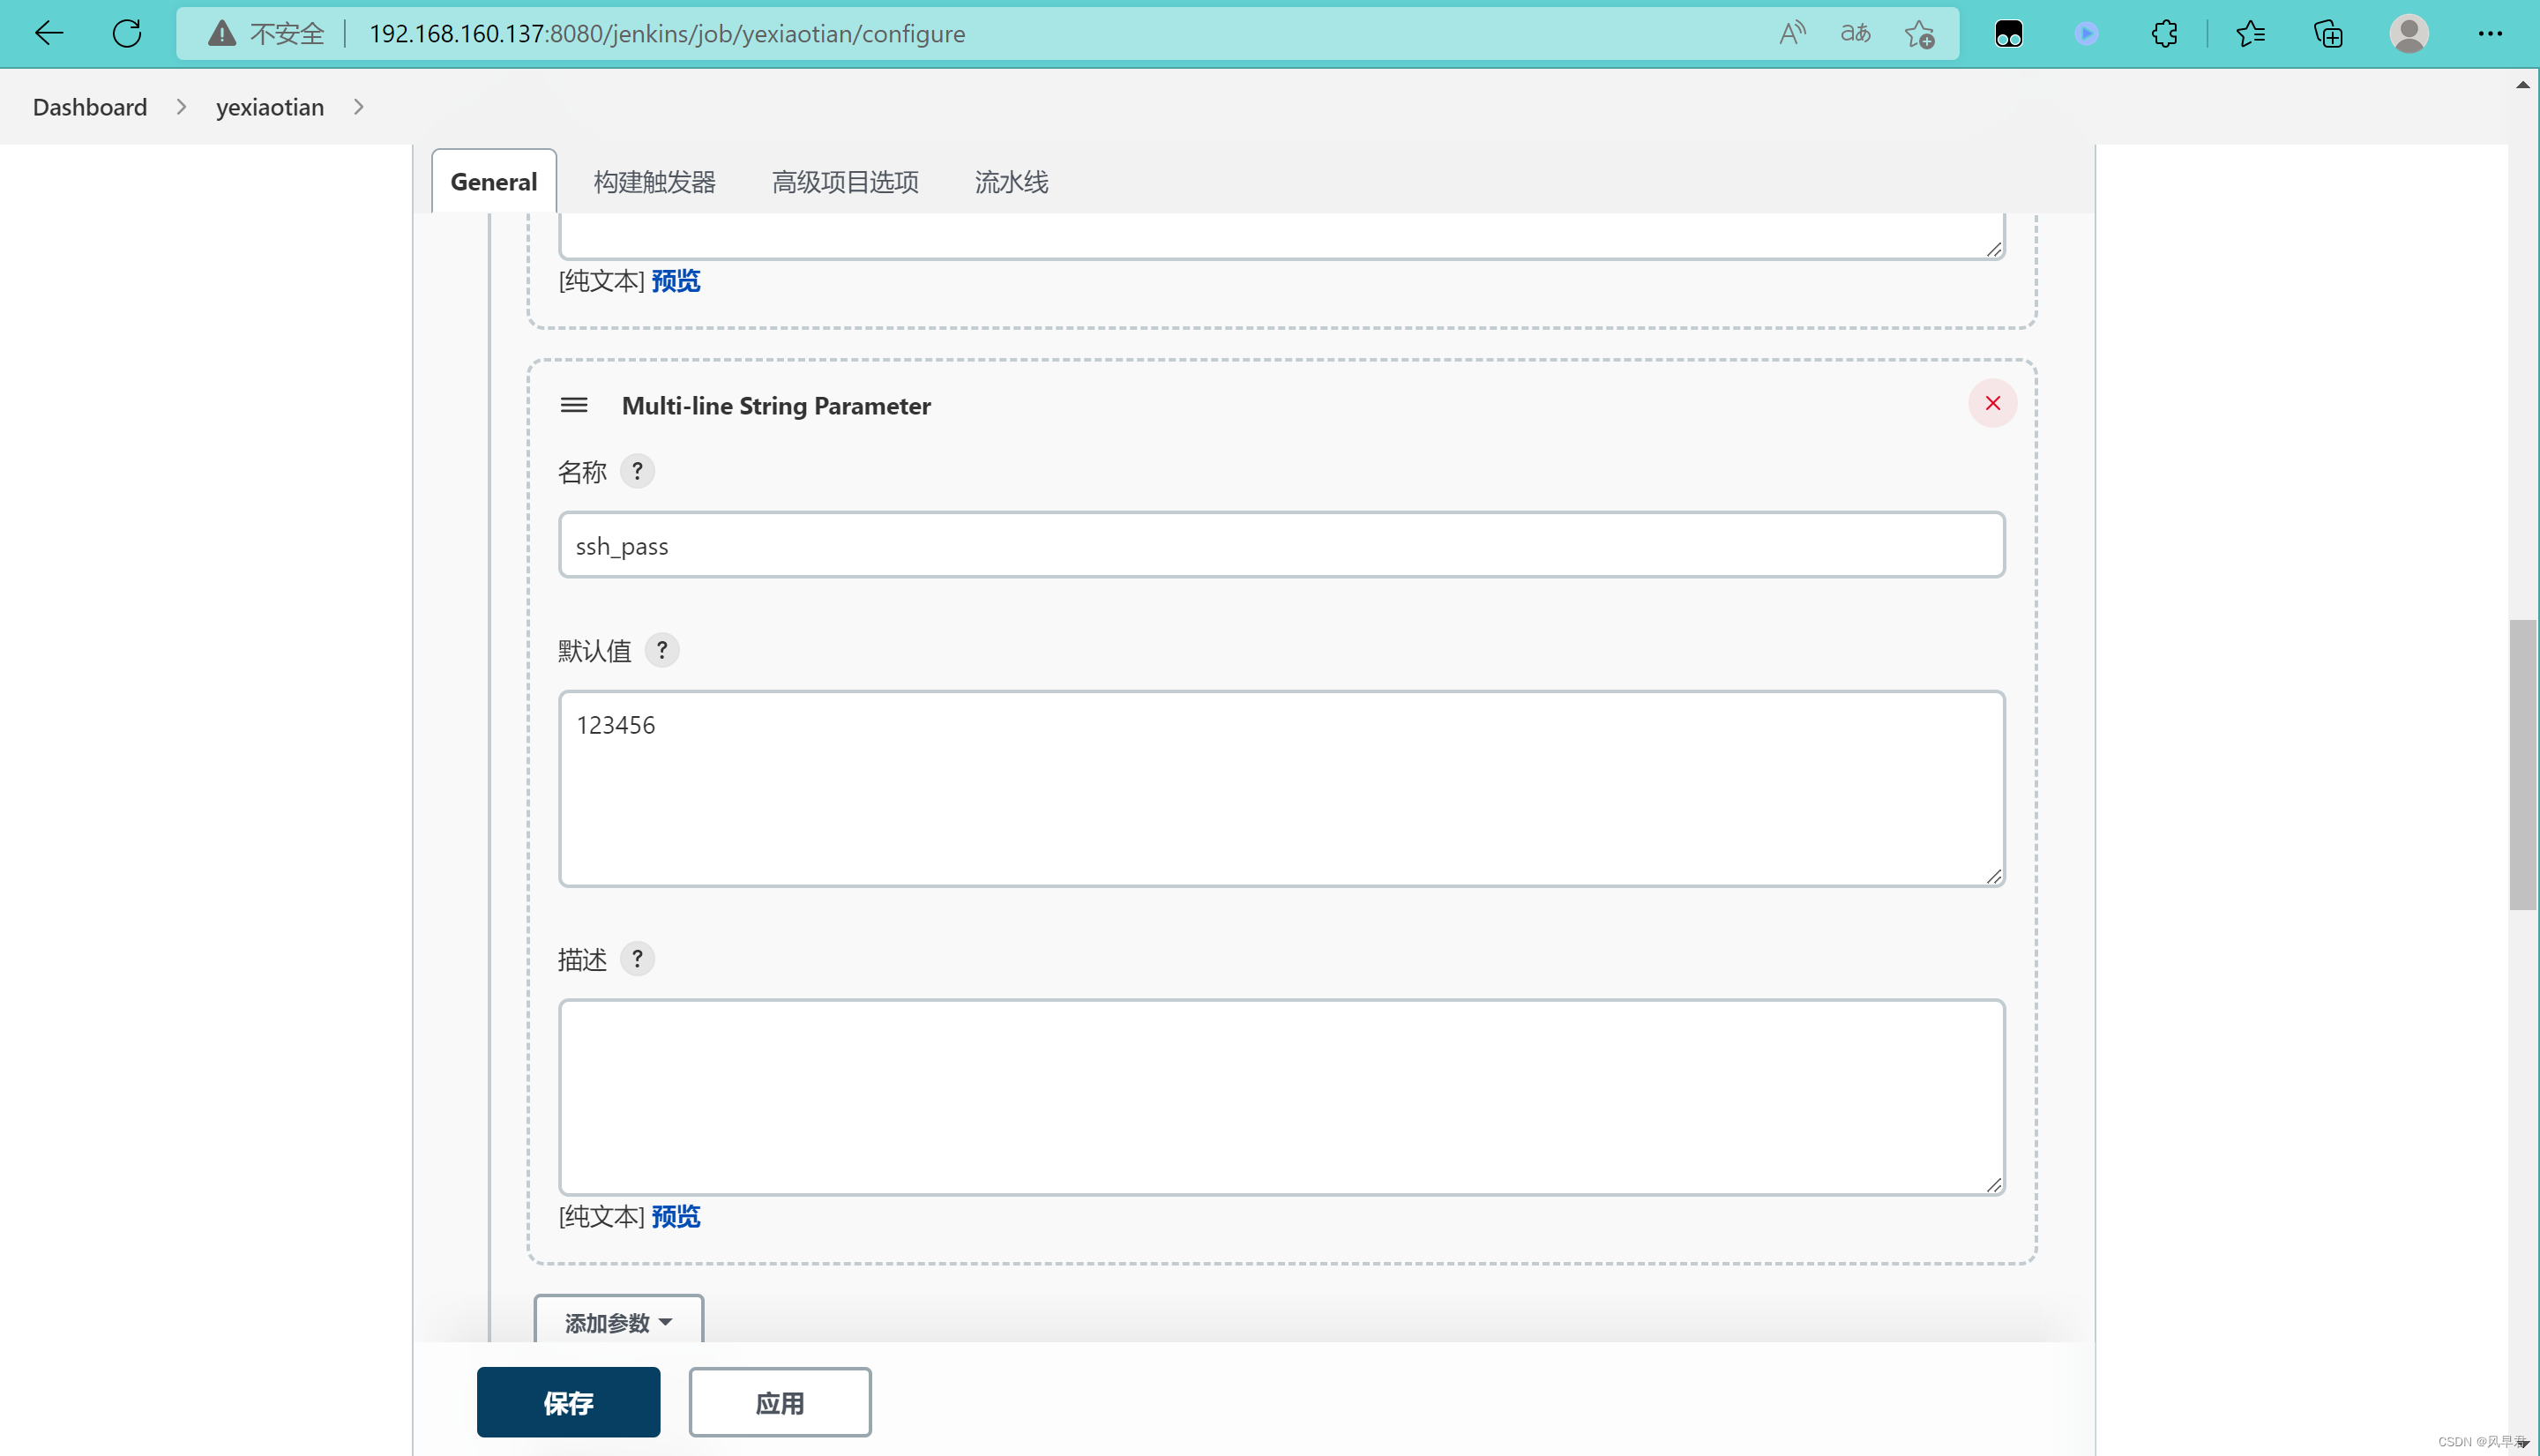
Task: Click the 名称 label
Action: pos(582,472)
